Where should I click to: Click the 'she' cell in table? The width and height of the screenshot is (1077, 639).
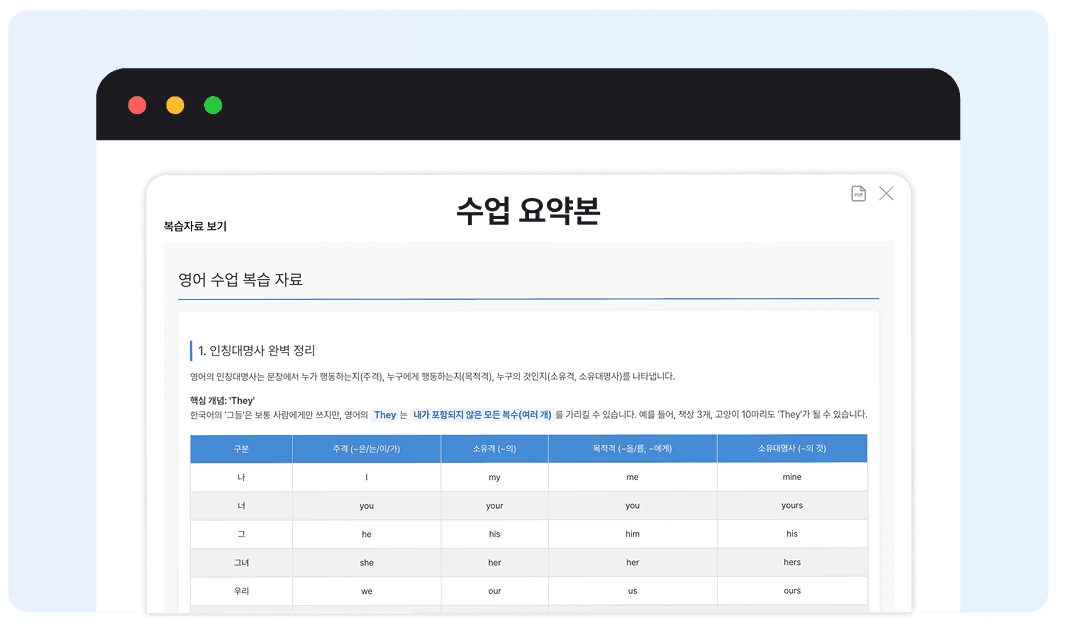tap(366, 563)
